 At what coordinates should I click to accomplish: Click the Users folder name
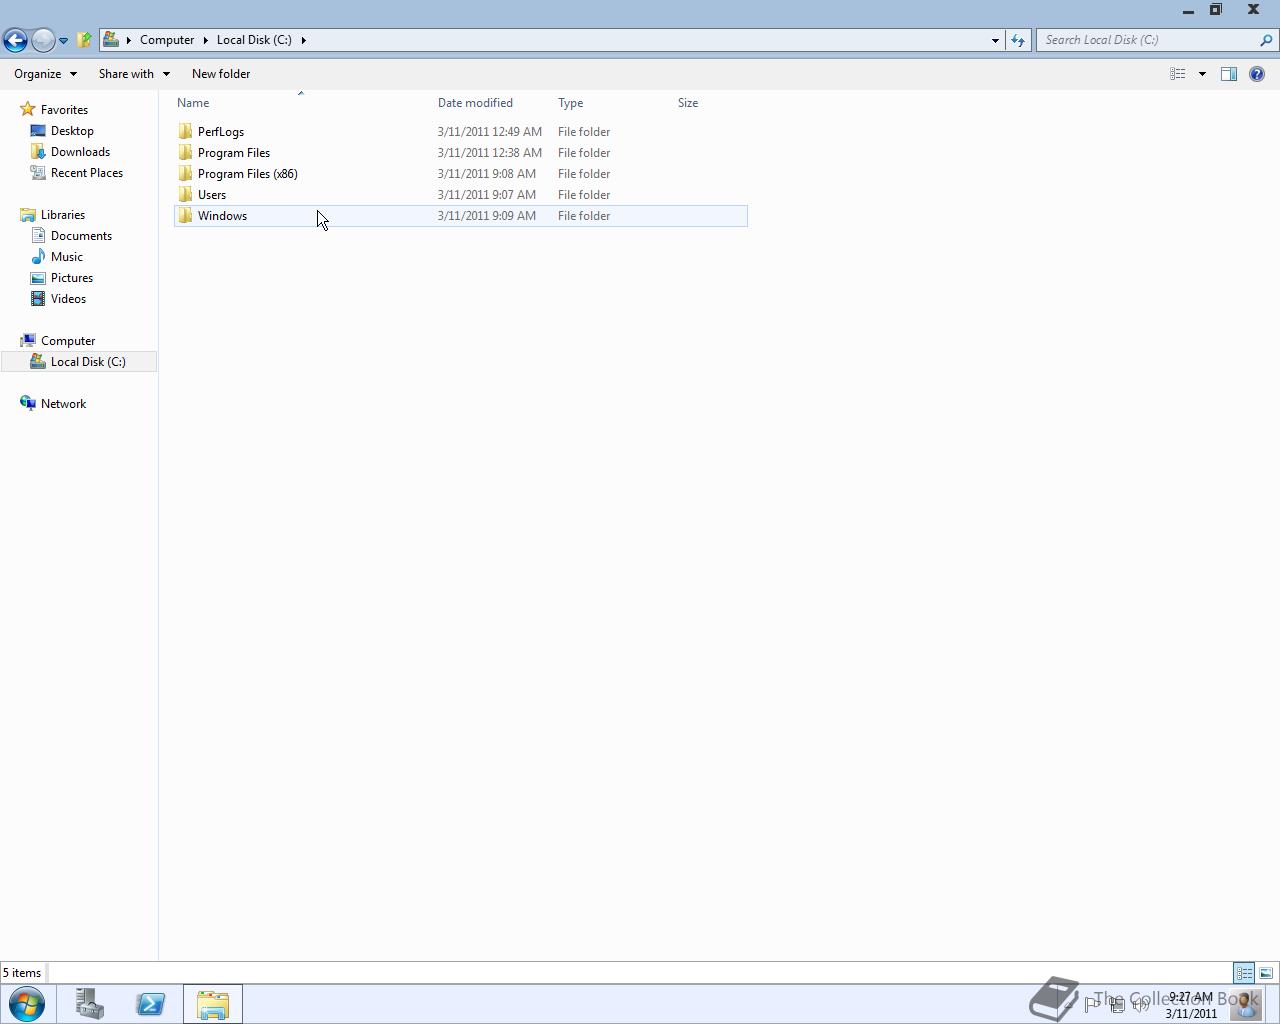point(212,195)
